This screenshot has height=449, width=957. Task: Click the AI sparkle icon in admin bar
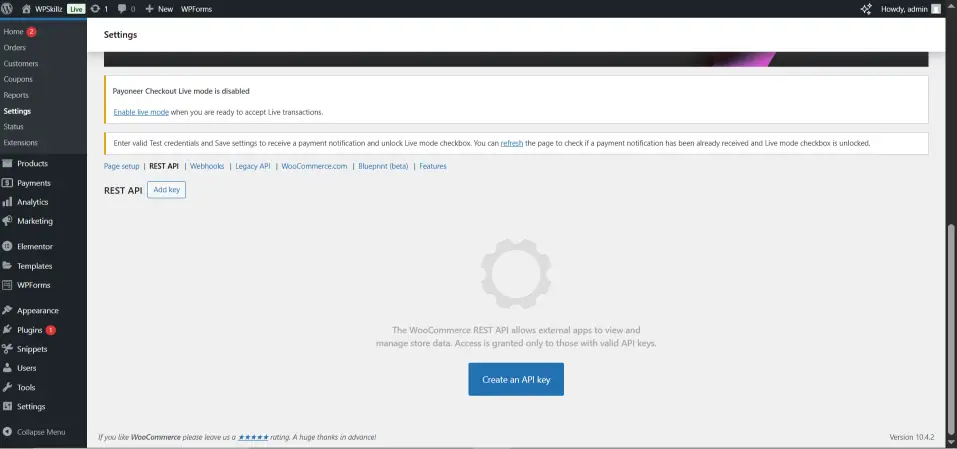pos(865,9)
